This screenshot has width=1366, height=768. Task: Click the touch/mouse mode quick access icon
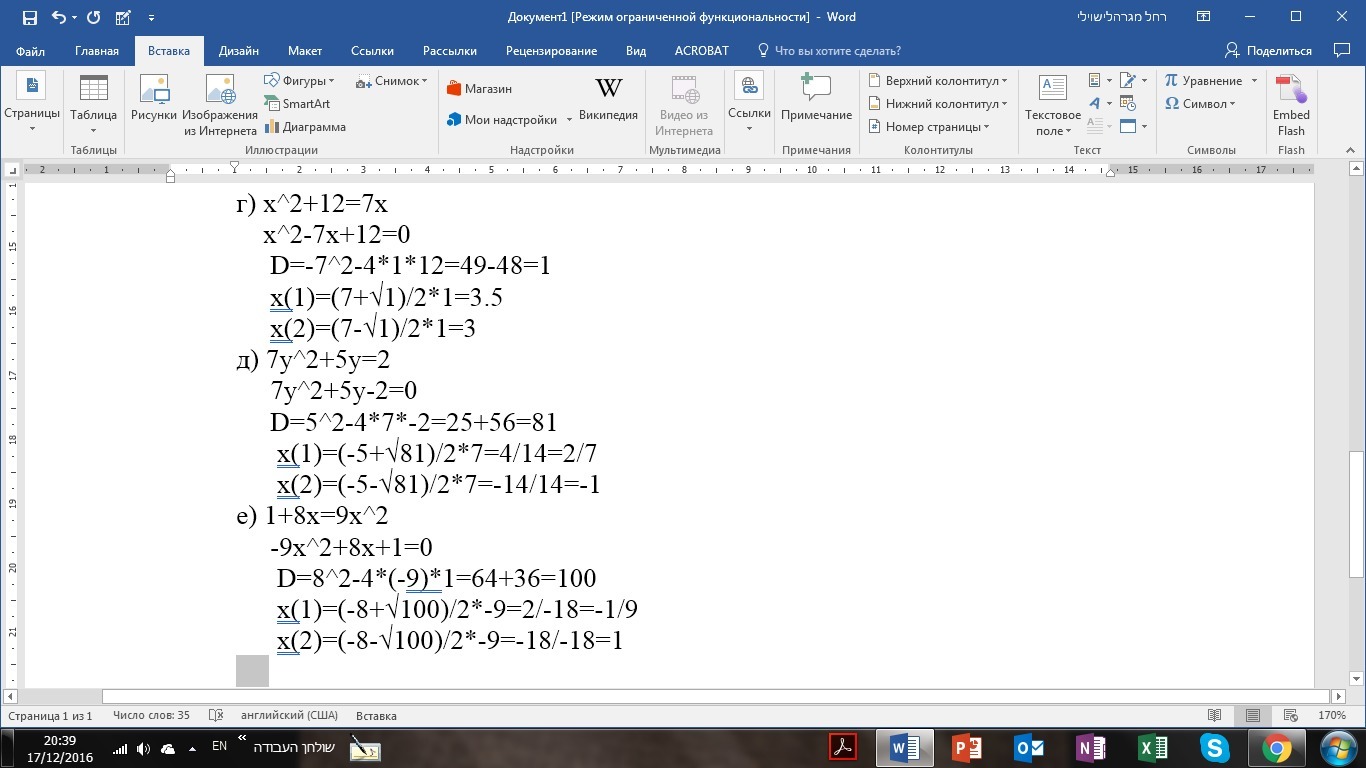click(x=123, y=17)
